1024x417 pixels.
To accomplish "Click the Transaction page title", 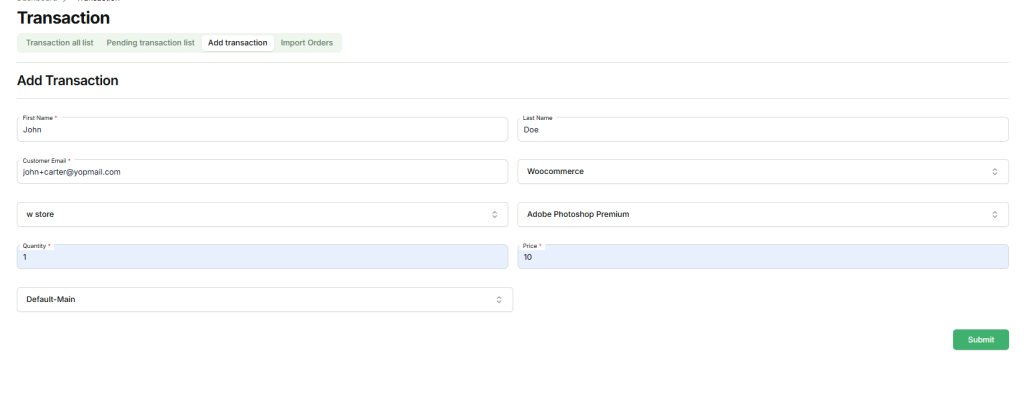I will tap(64, 18).
